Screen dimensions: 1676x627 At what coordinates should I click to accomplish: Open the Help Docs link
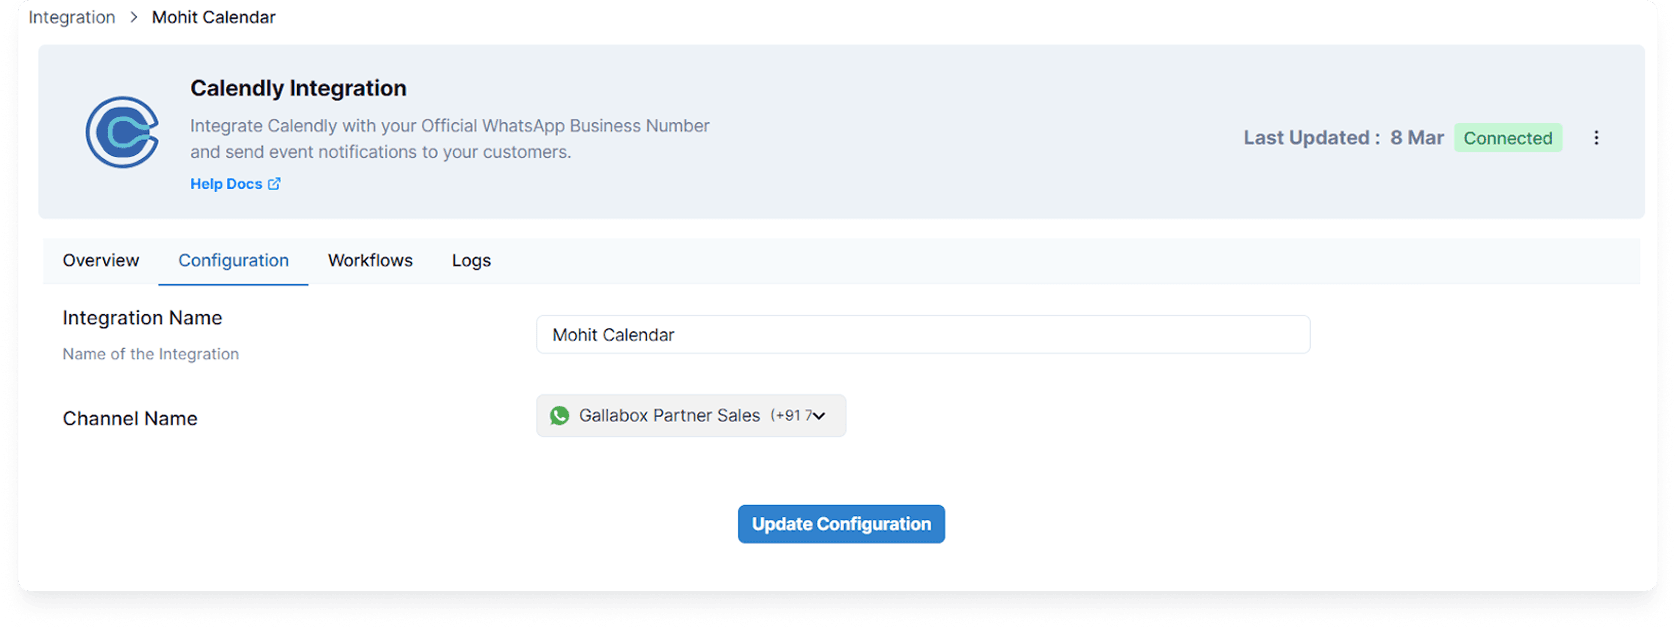pos(226,184)
